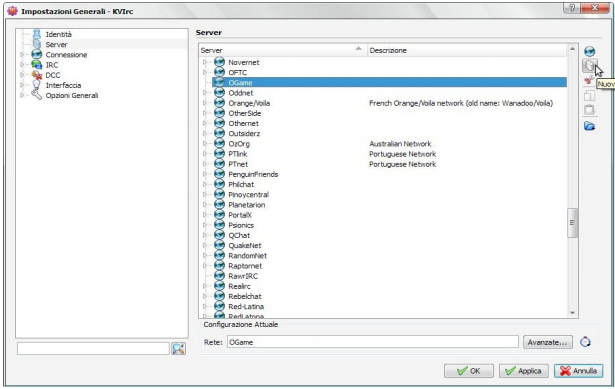Expand the DCC tree node

(x=22, y=75)
